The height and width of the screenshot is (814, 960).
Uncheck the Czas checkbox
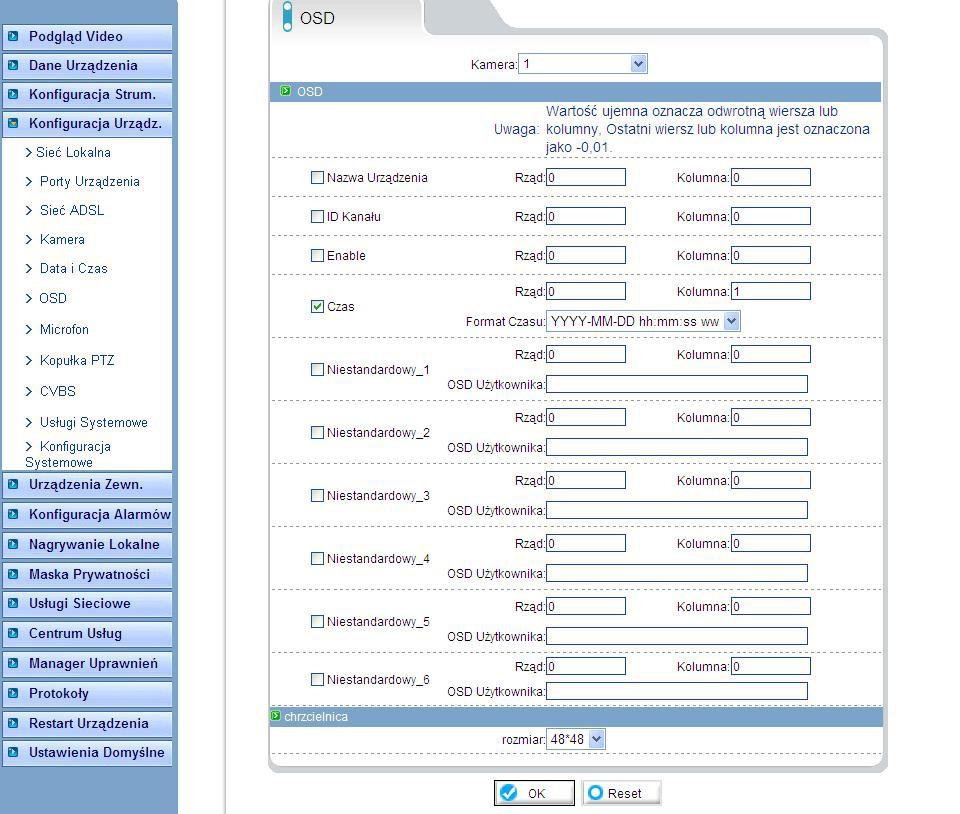point(317,306)
